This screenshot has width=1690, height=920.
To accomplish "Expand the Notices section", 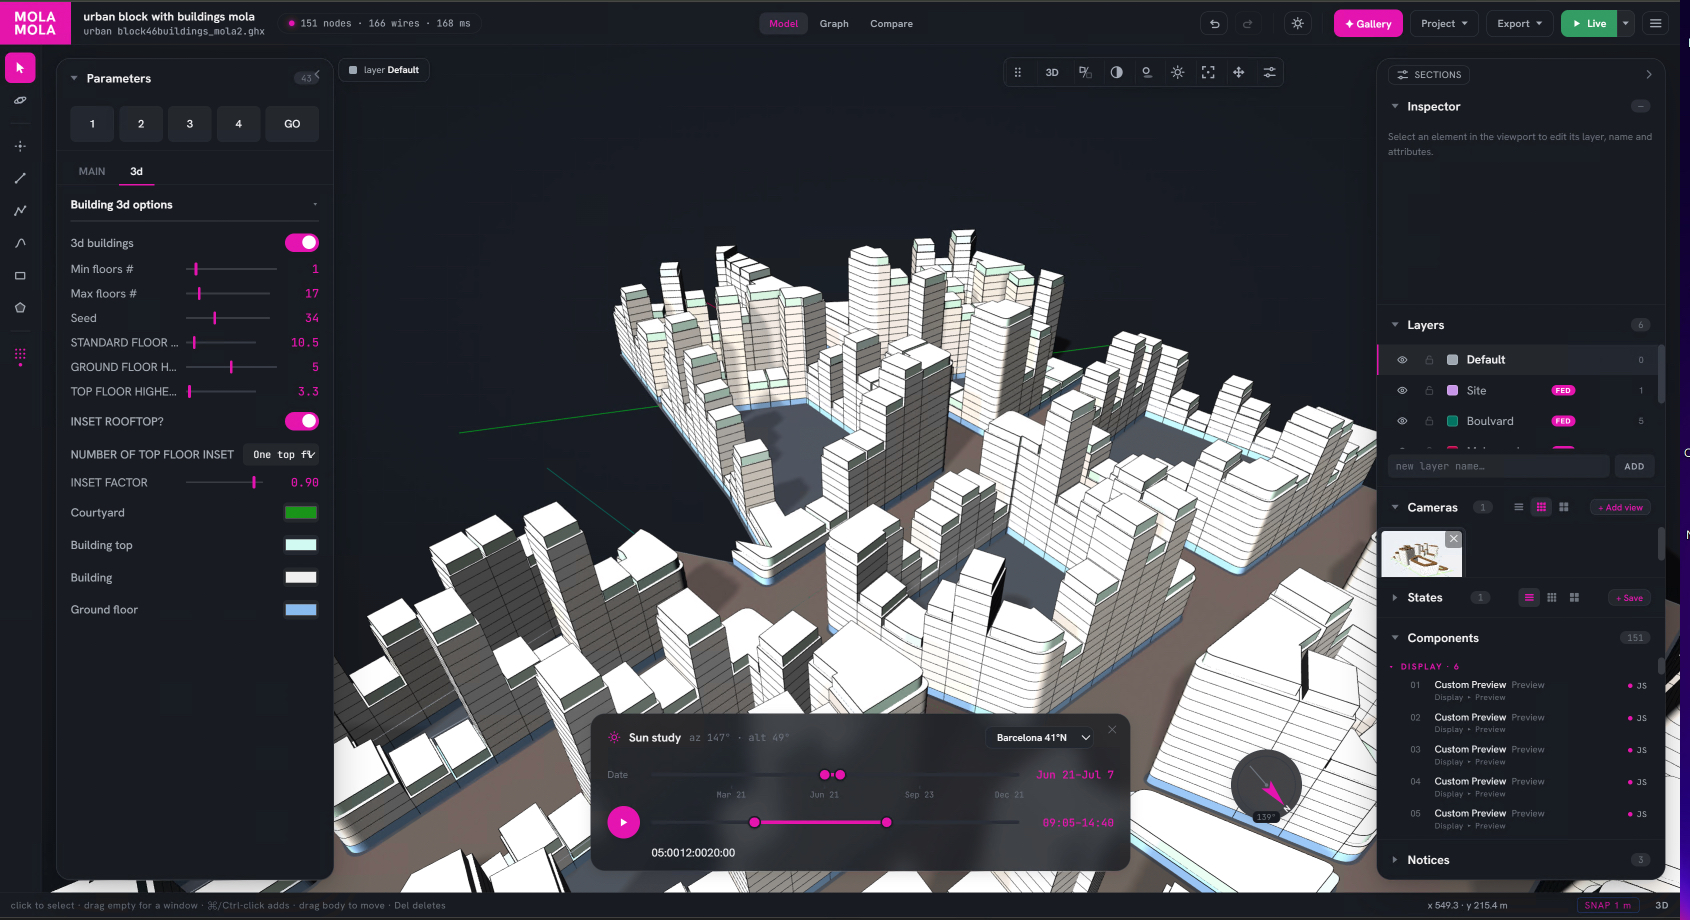I will [1395, 860].
